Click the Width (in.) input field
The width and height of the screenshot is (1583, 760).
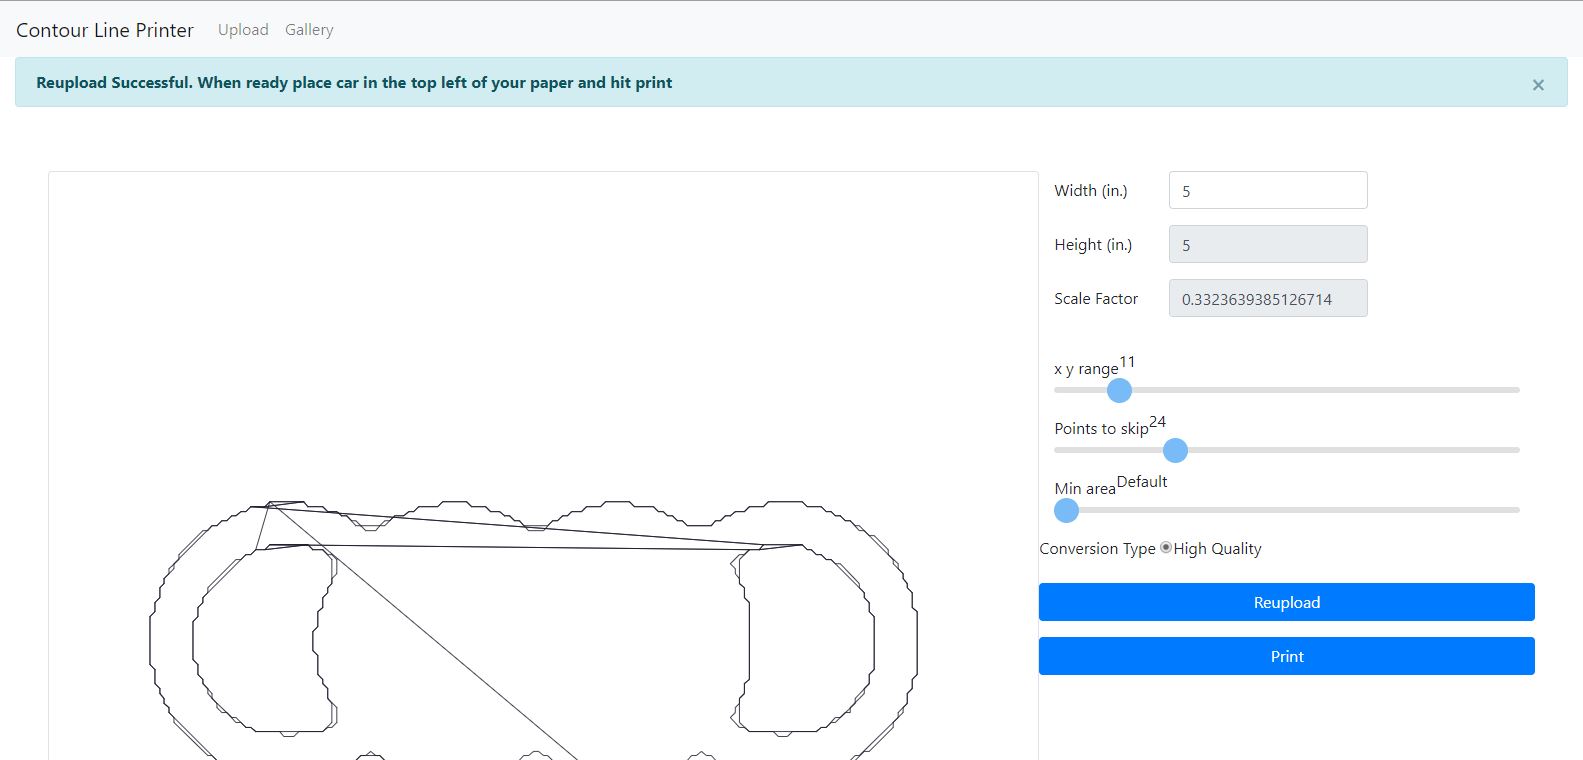point(1268,190)
